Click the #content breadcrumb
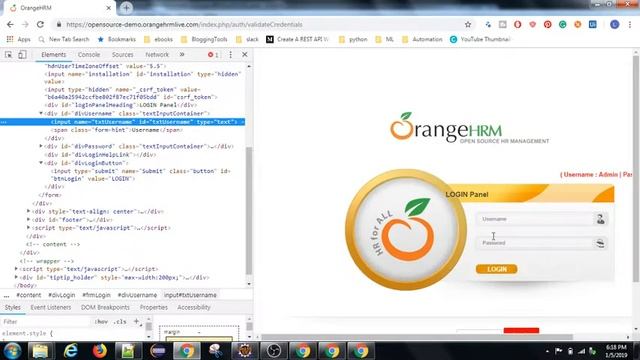The width and height of the screenshot is (640, 360). click(x=29, y=295)
